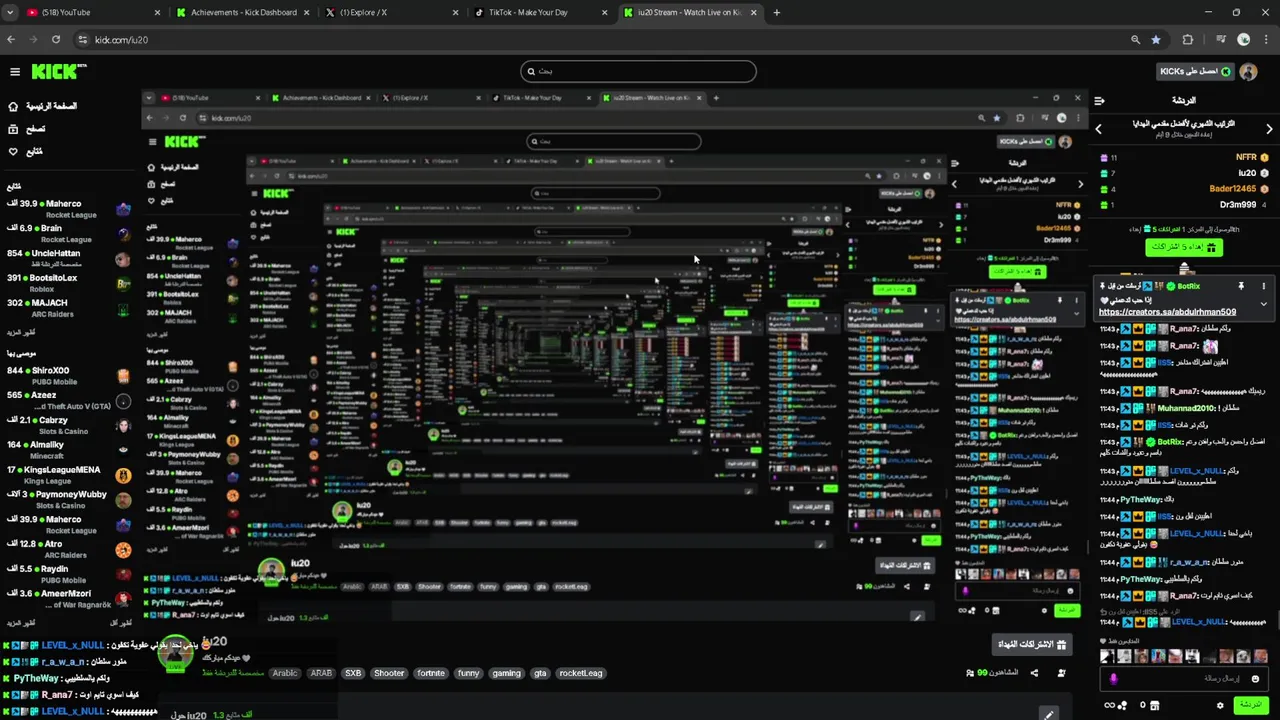
Task: Click Muhannad2010 username in chat
Action: [1184, 408]
